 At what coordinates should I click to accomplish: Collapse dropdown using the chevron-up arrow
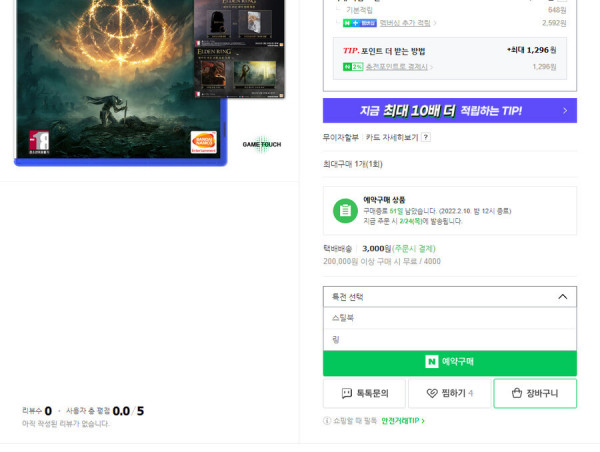pyautogui.click(x=562, y=297)
